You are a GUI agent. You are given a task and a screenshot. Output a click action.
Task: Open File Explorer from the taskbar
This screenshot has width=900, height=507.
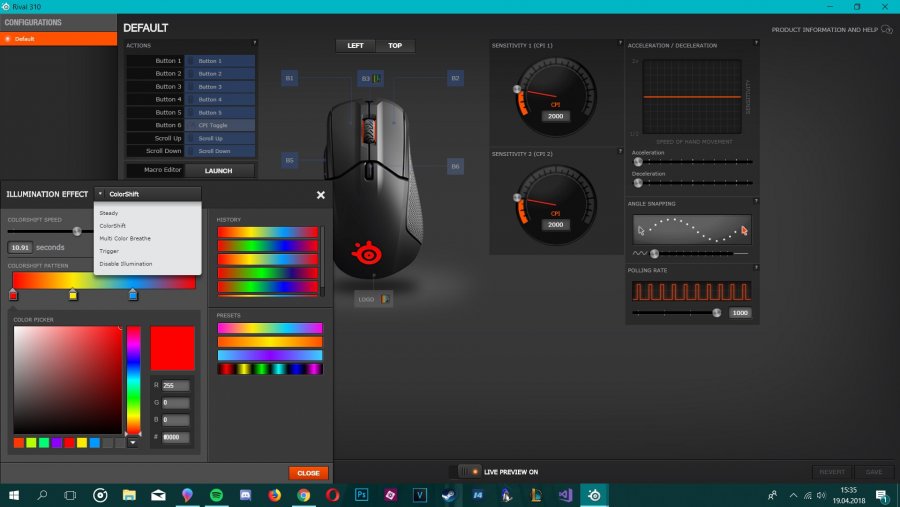click(x=129, y=495)
